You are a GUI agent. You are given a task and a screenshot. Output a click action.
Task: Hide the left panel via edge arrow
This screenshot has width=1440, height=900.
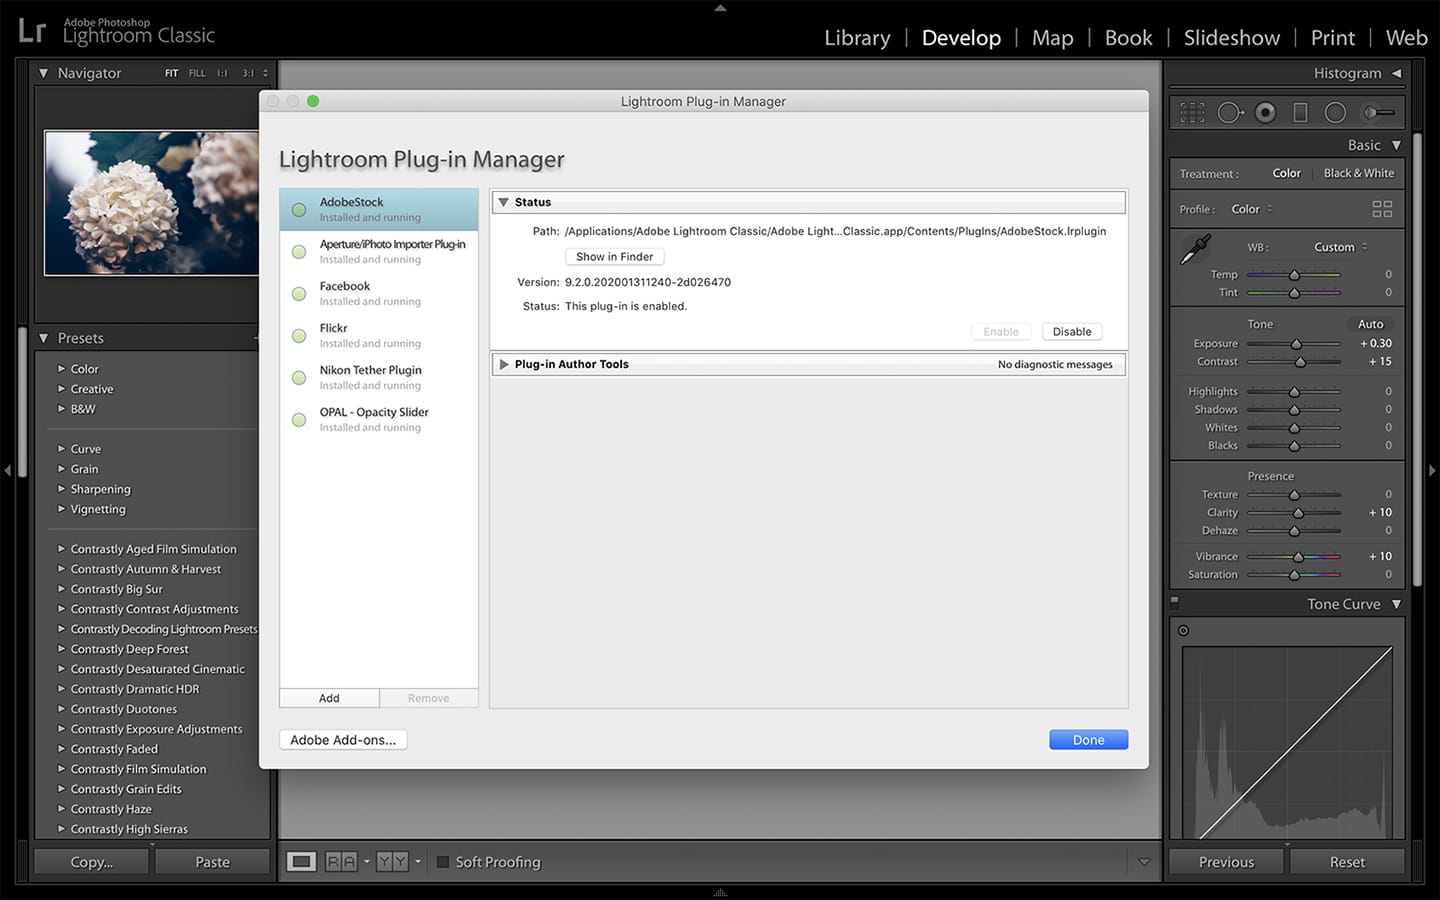click(x=8, y=470)
